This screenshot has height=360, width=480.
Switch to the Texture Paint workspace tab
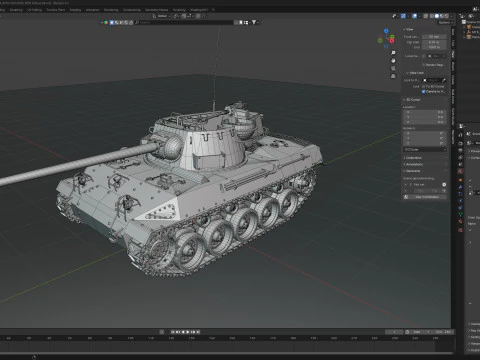(56, 10)
